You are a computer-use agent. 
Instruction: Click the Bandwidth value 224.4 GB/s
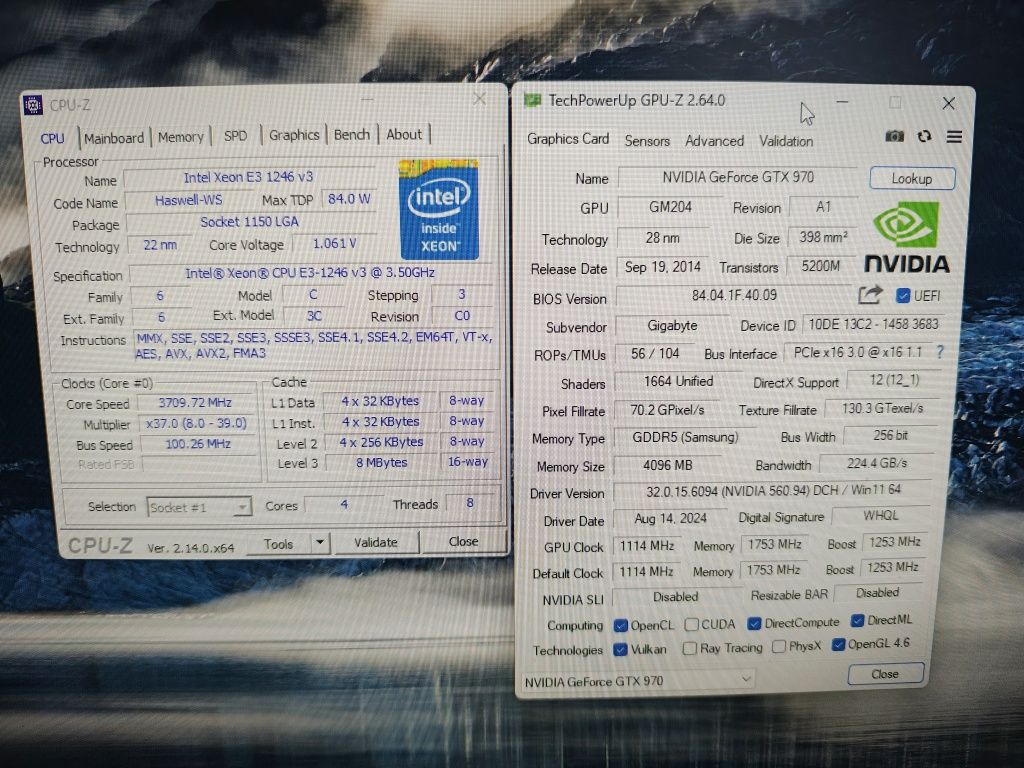pyautogui.click(x=876, y=463)
